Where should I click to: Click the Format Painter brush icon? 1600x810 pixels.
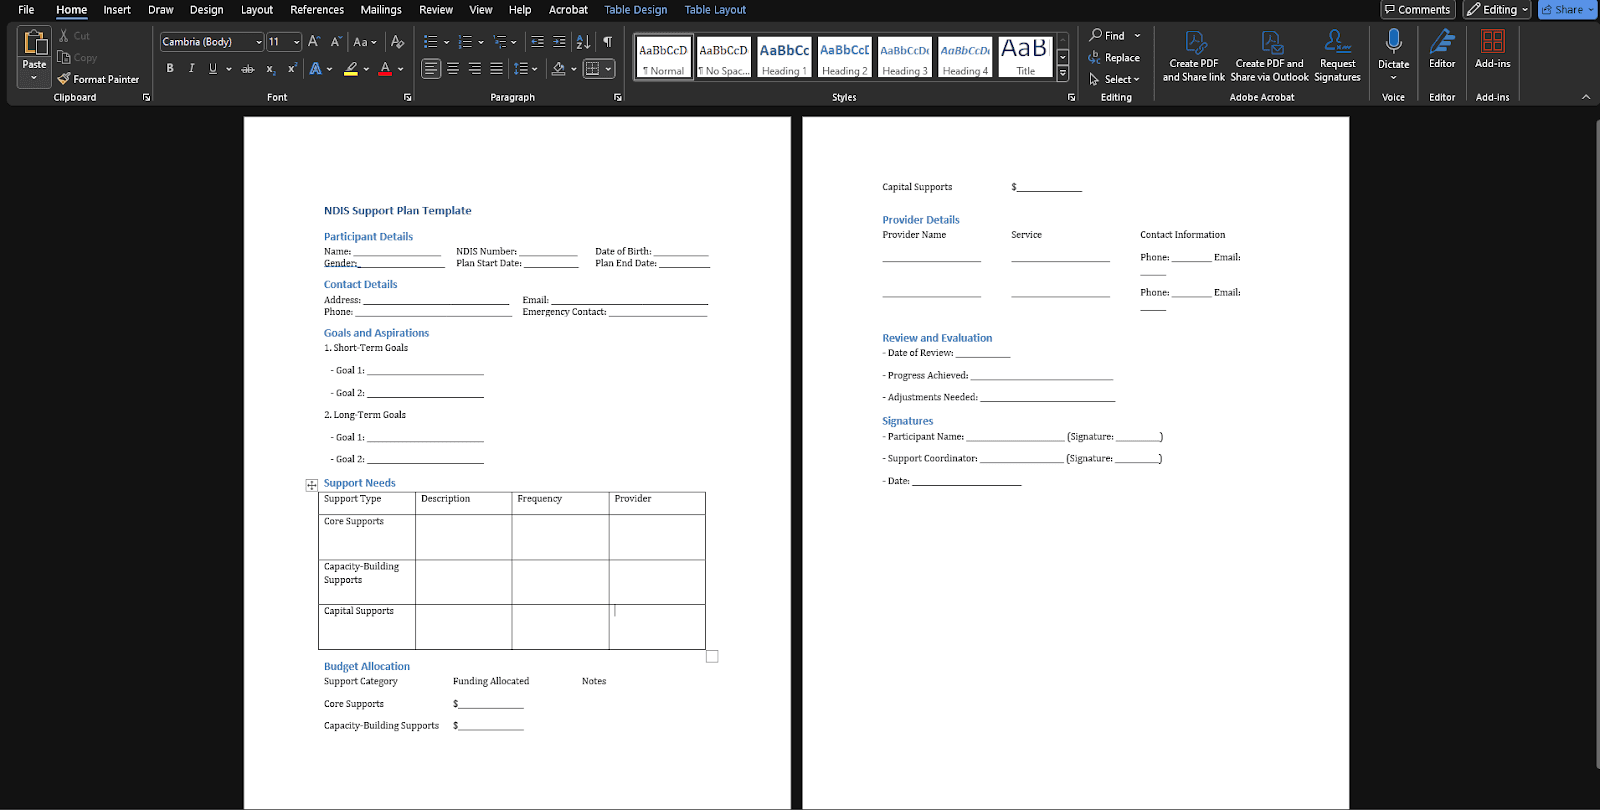click(x=64, y=79)
